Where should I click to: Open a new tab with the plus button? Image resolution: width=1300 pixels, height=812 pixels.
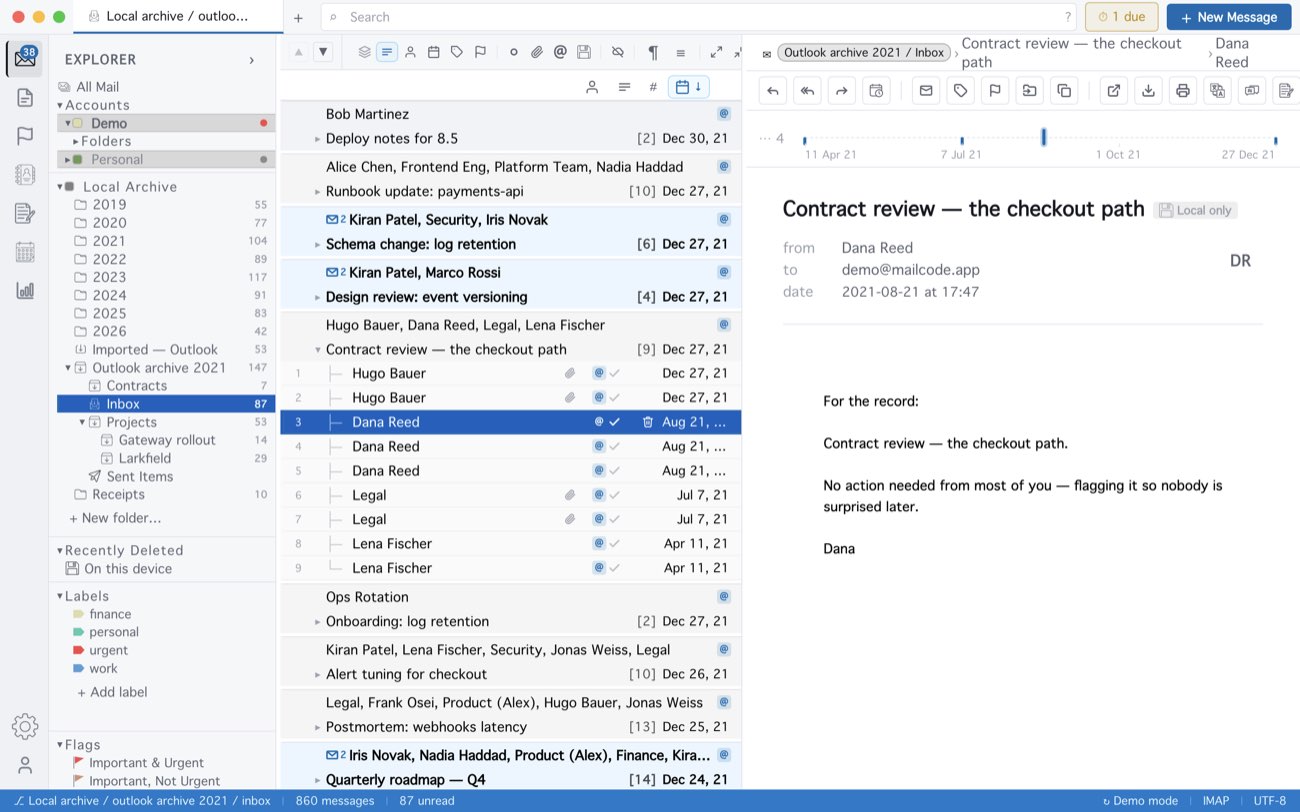[x=298, y=17]
